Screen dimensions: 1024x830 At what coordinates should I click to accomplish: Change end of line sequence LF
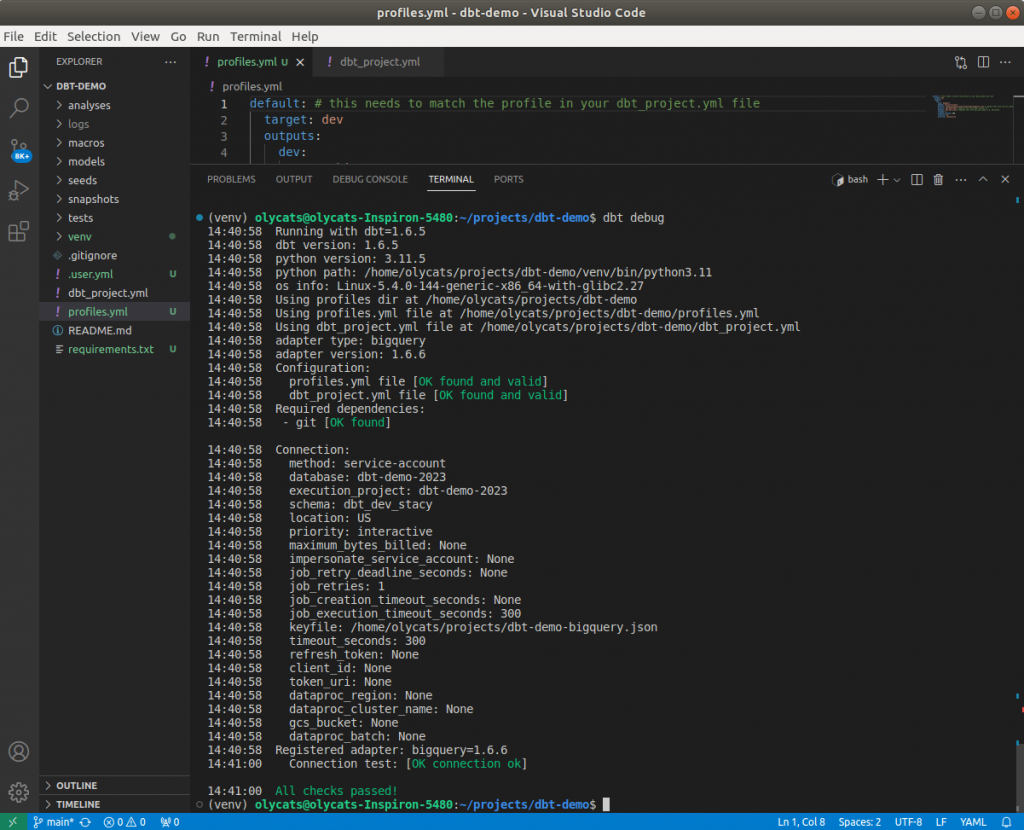tap(941, 822)
